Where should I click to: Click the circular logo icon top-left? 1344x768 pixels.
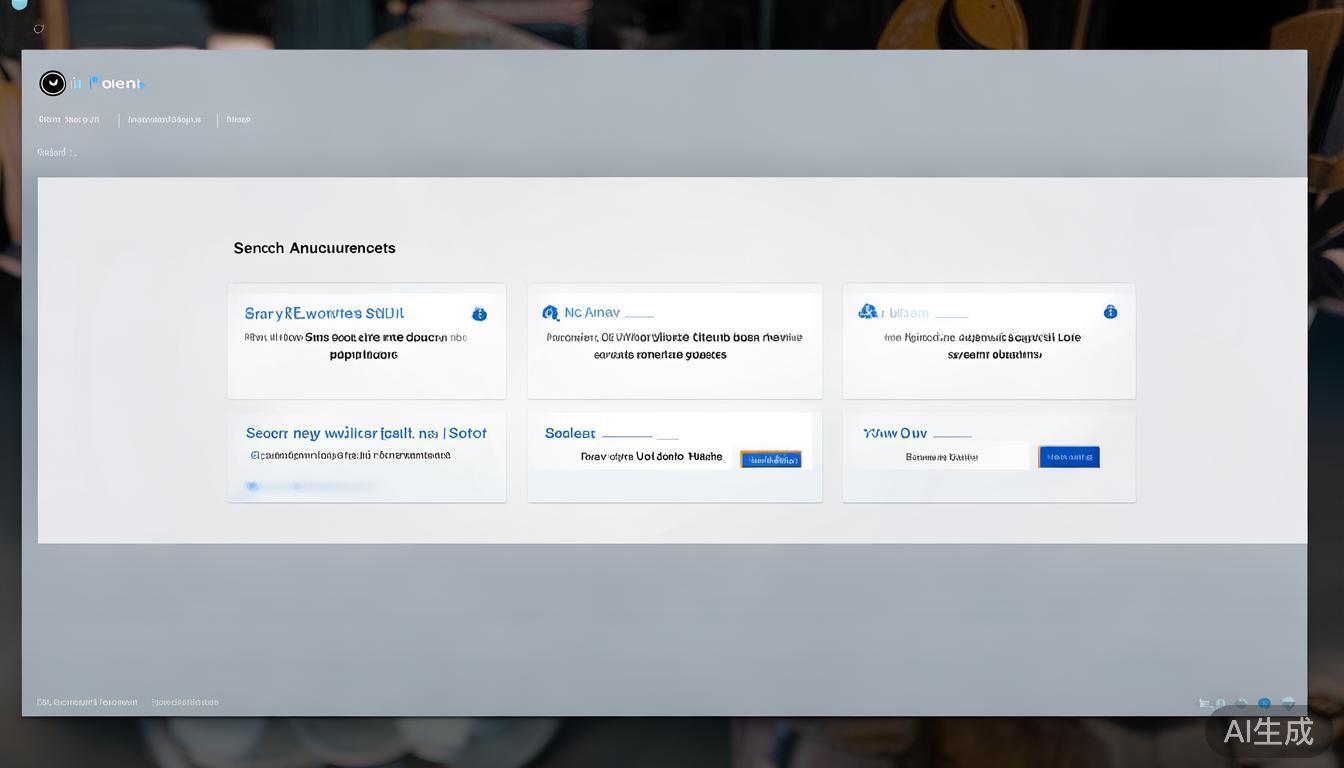click(52, 83)
